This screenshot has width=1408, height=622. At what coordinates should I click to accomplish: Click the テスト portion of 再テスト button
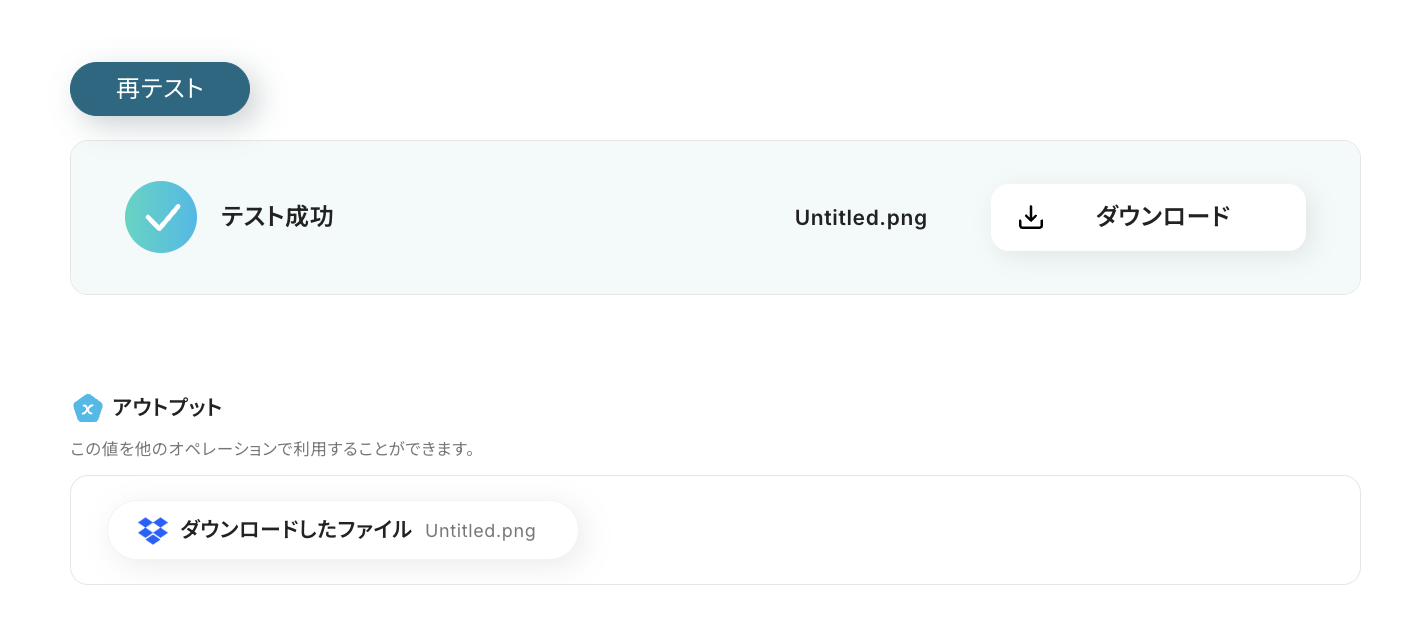pyautogui.click(x=172, y=89)
